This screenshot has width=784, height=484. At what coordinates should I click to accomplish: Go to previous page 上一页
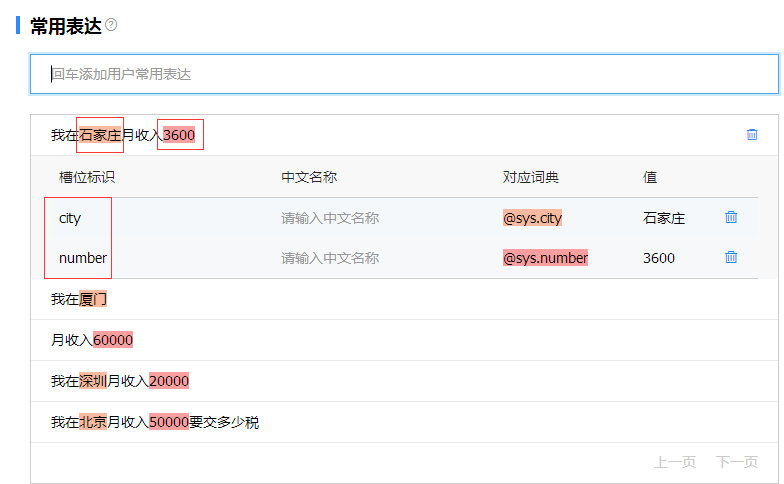tap(675, 462)
